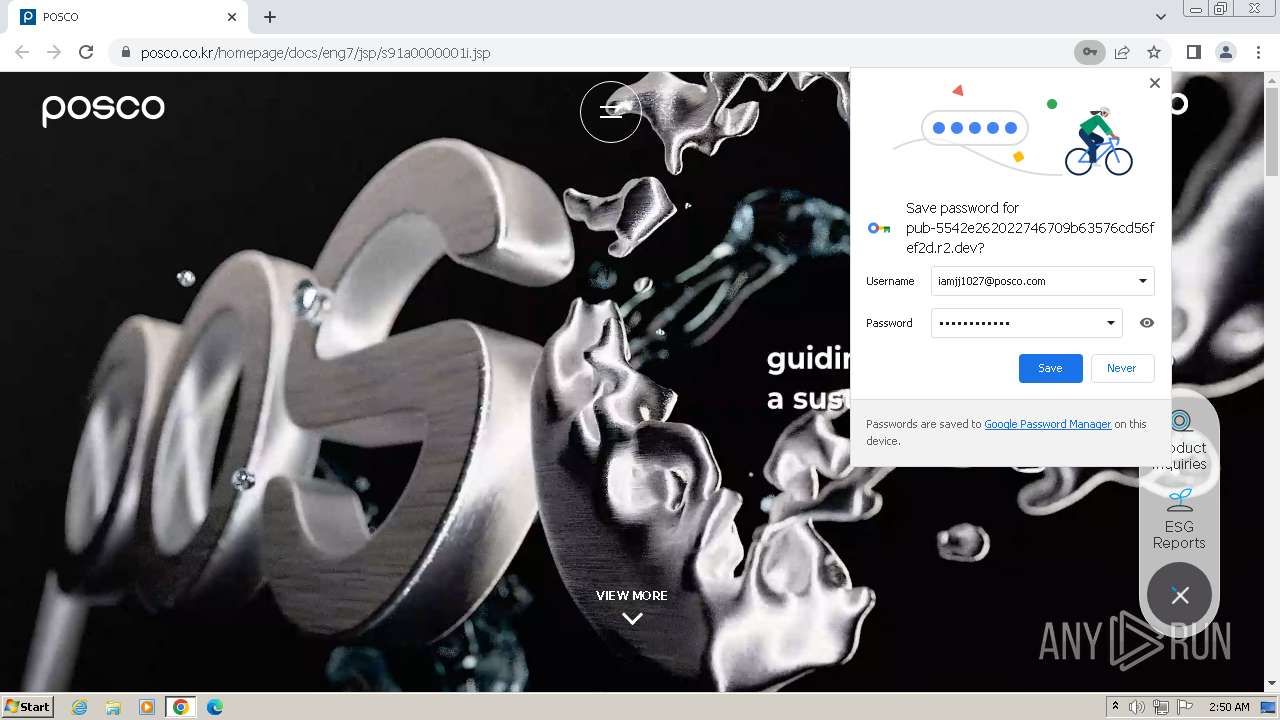Click the volume speaker tray icon

1137,707
